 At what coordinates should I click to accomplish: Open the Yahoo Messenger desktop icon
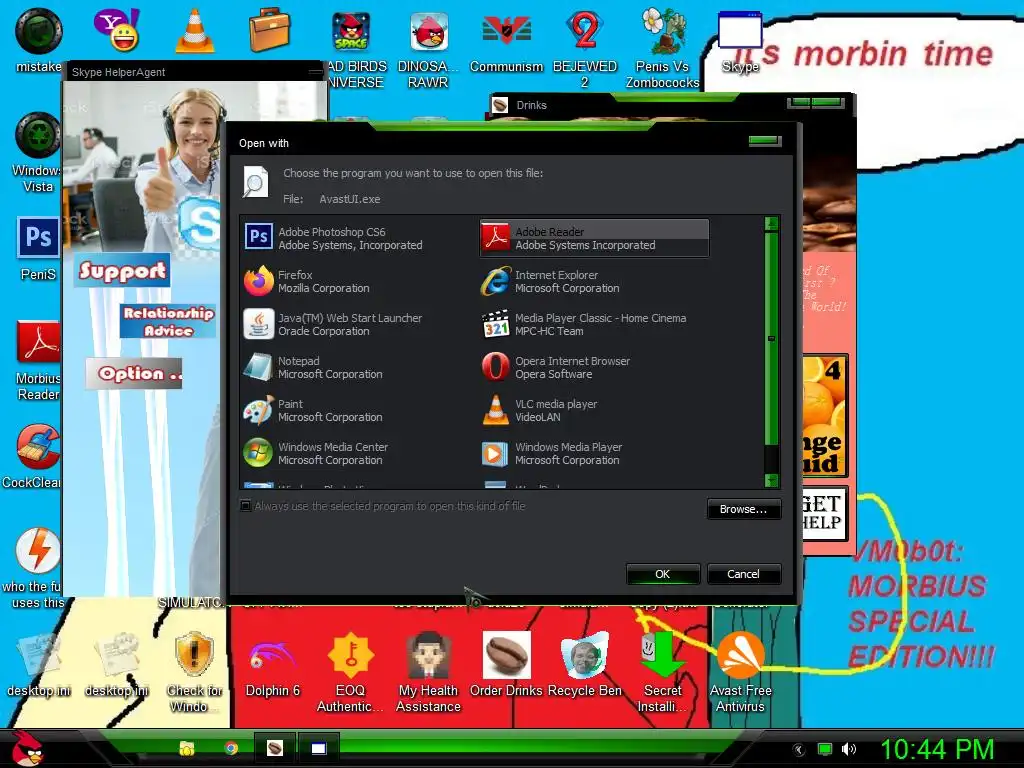pyautogui.click(x=116, y=30)
